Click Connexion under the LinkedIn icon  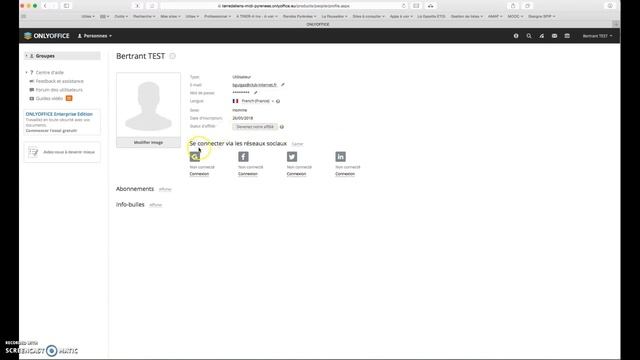tap(345, 174)
